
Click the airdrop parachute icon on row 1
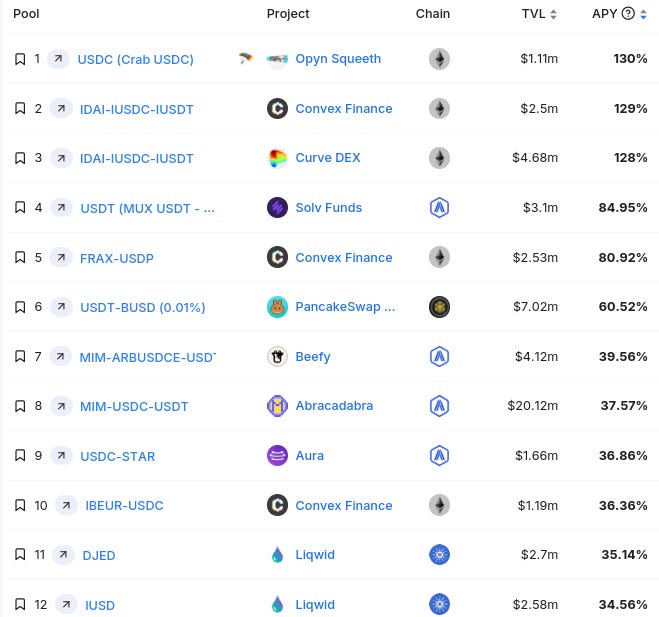point(246,58)
